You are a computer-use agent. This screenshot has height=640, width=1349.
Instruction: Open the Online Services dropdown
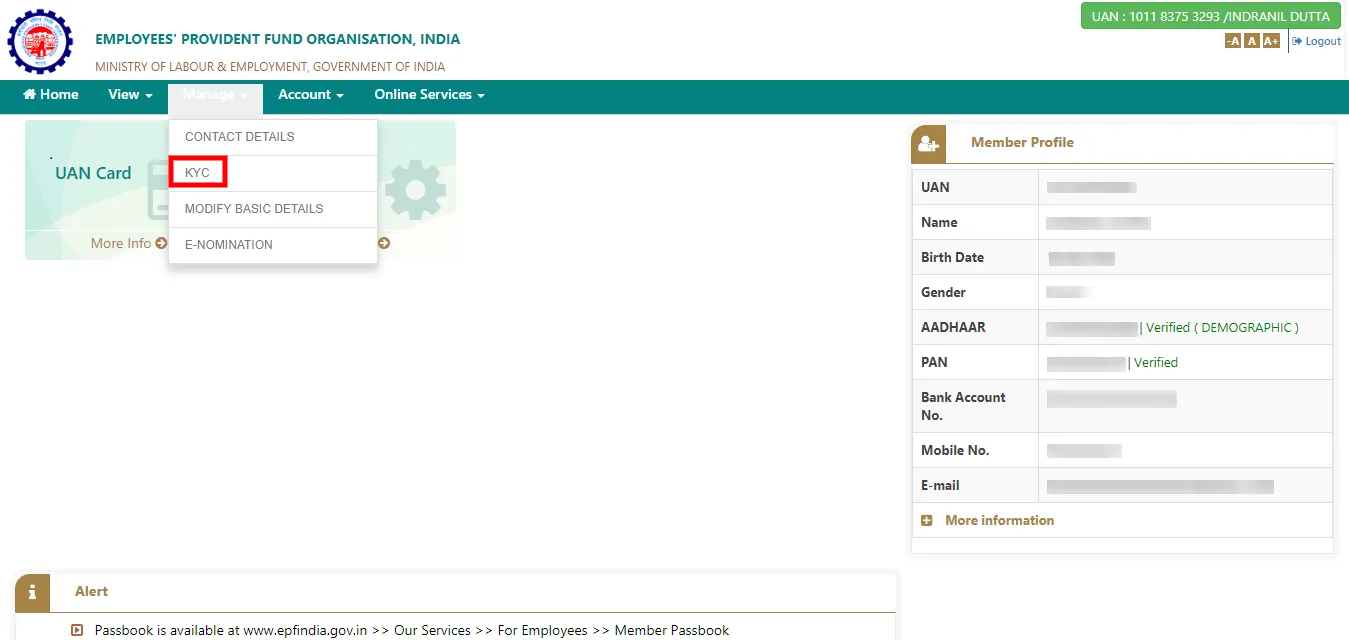[x=429, y=94]
